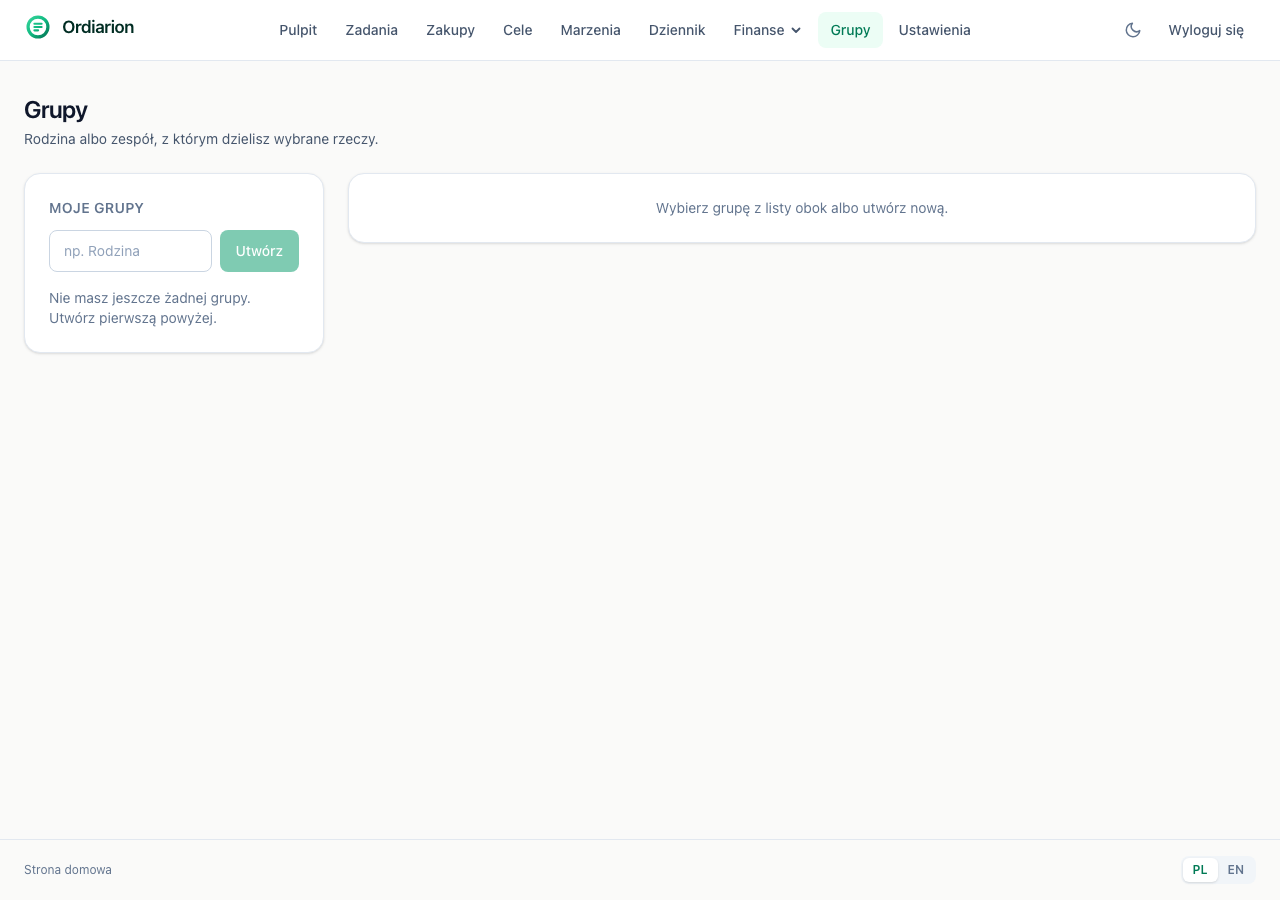Expand the Finanse dropdown menu
The height and width of the screenshot is (900, 1280).
pos(767,30)
